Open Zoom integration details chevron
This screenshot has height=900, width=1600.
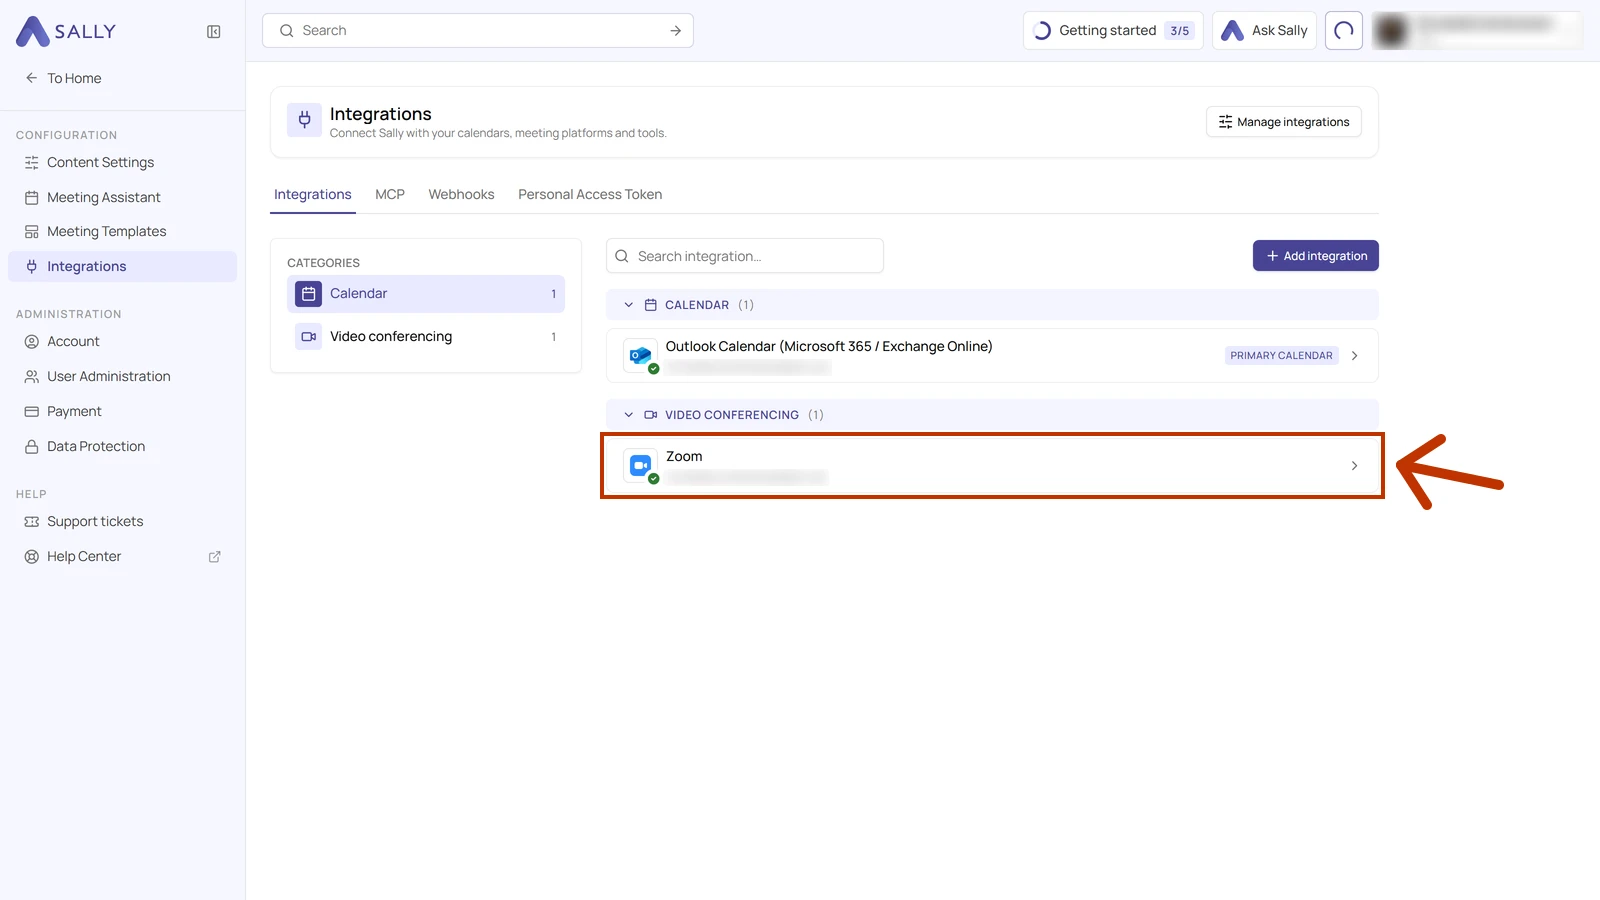pos(1355,466)
